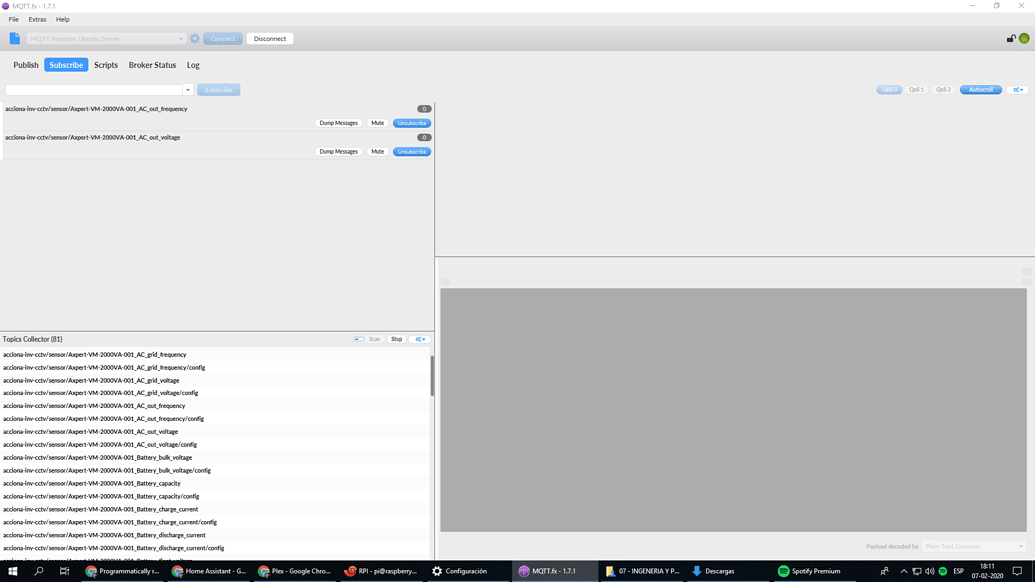Dump messages for AC_out_voltage topic
This screenshot has width=1035, height=582.
[x=338, y=151]
